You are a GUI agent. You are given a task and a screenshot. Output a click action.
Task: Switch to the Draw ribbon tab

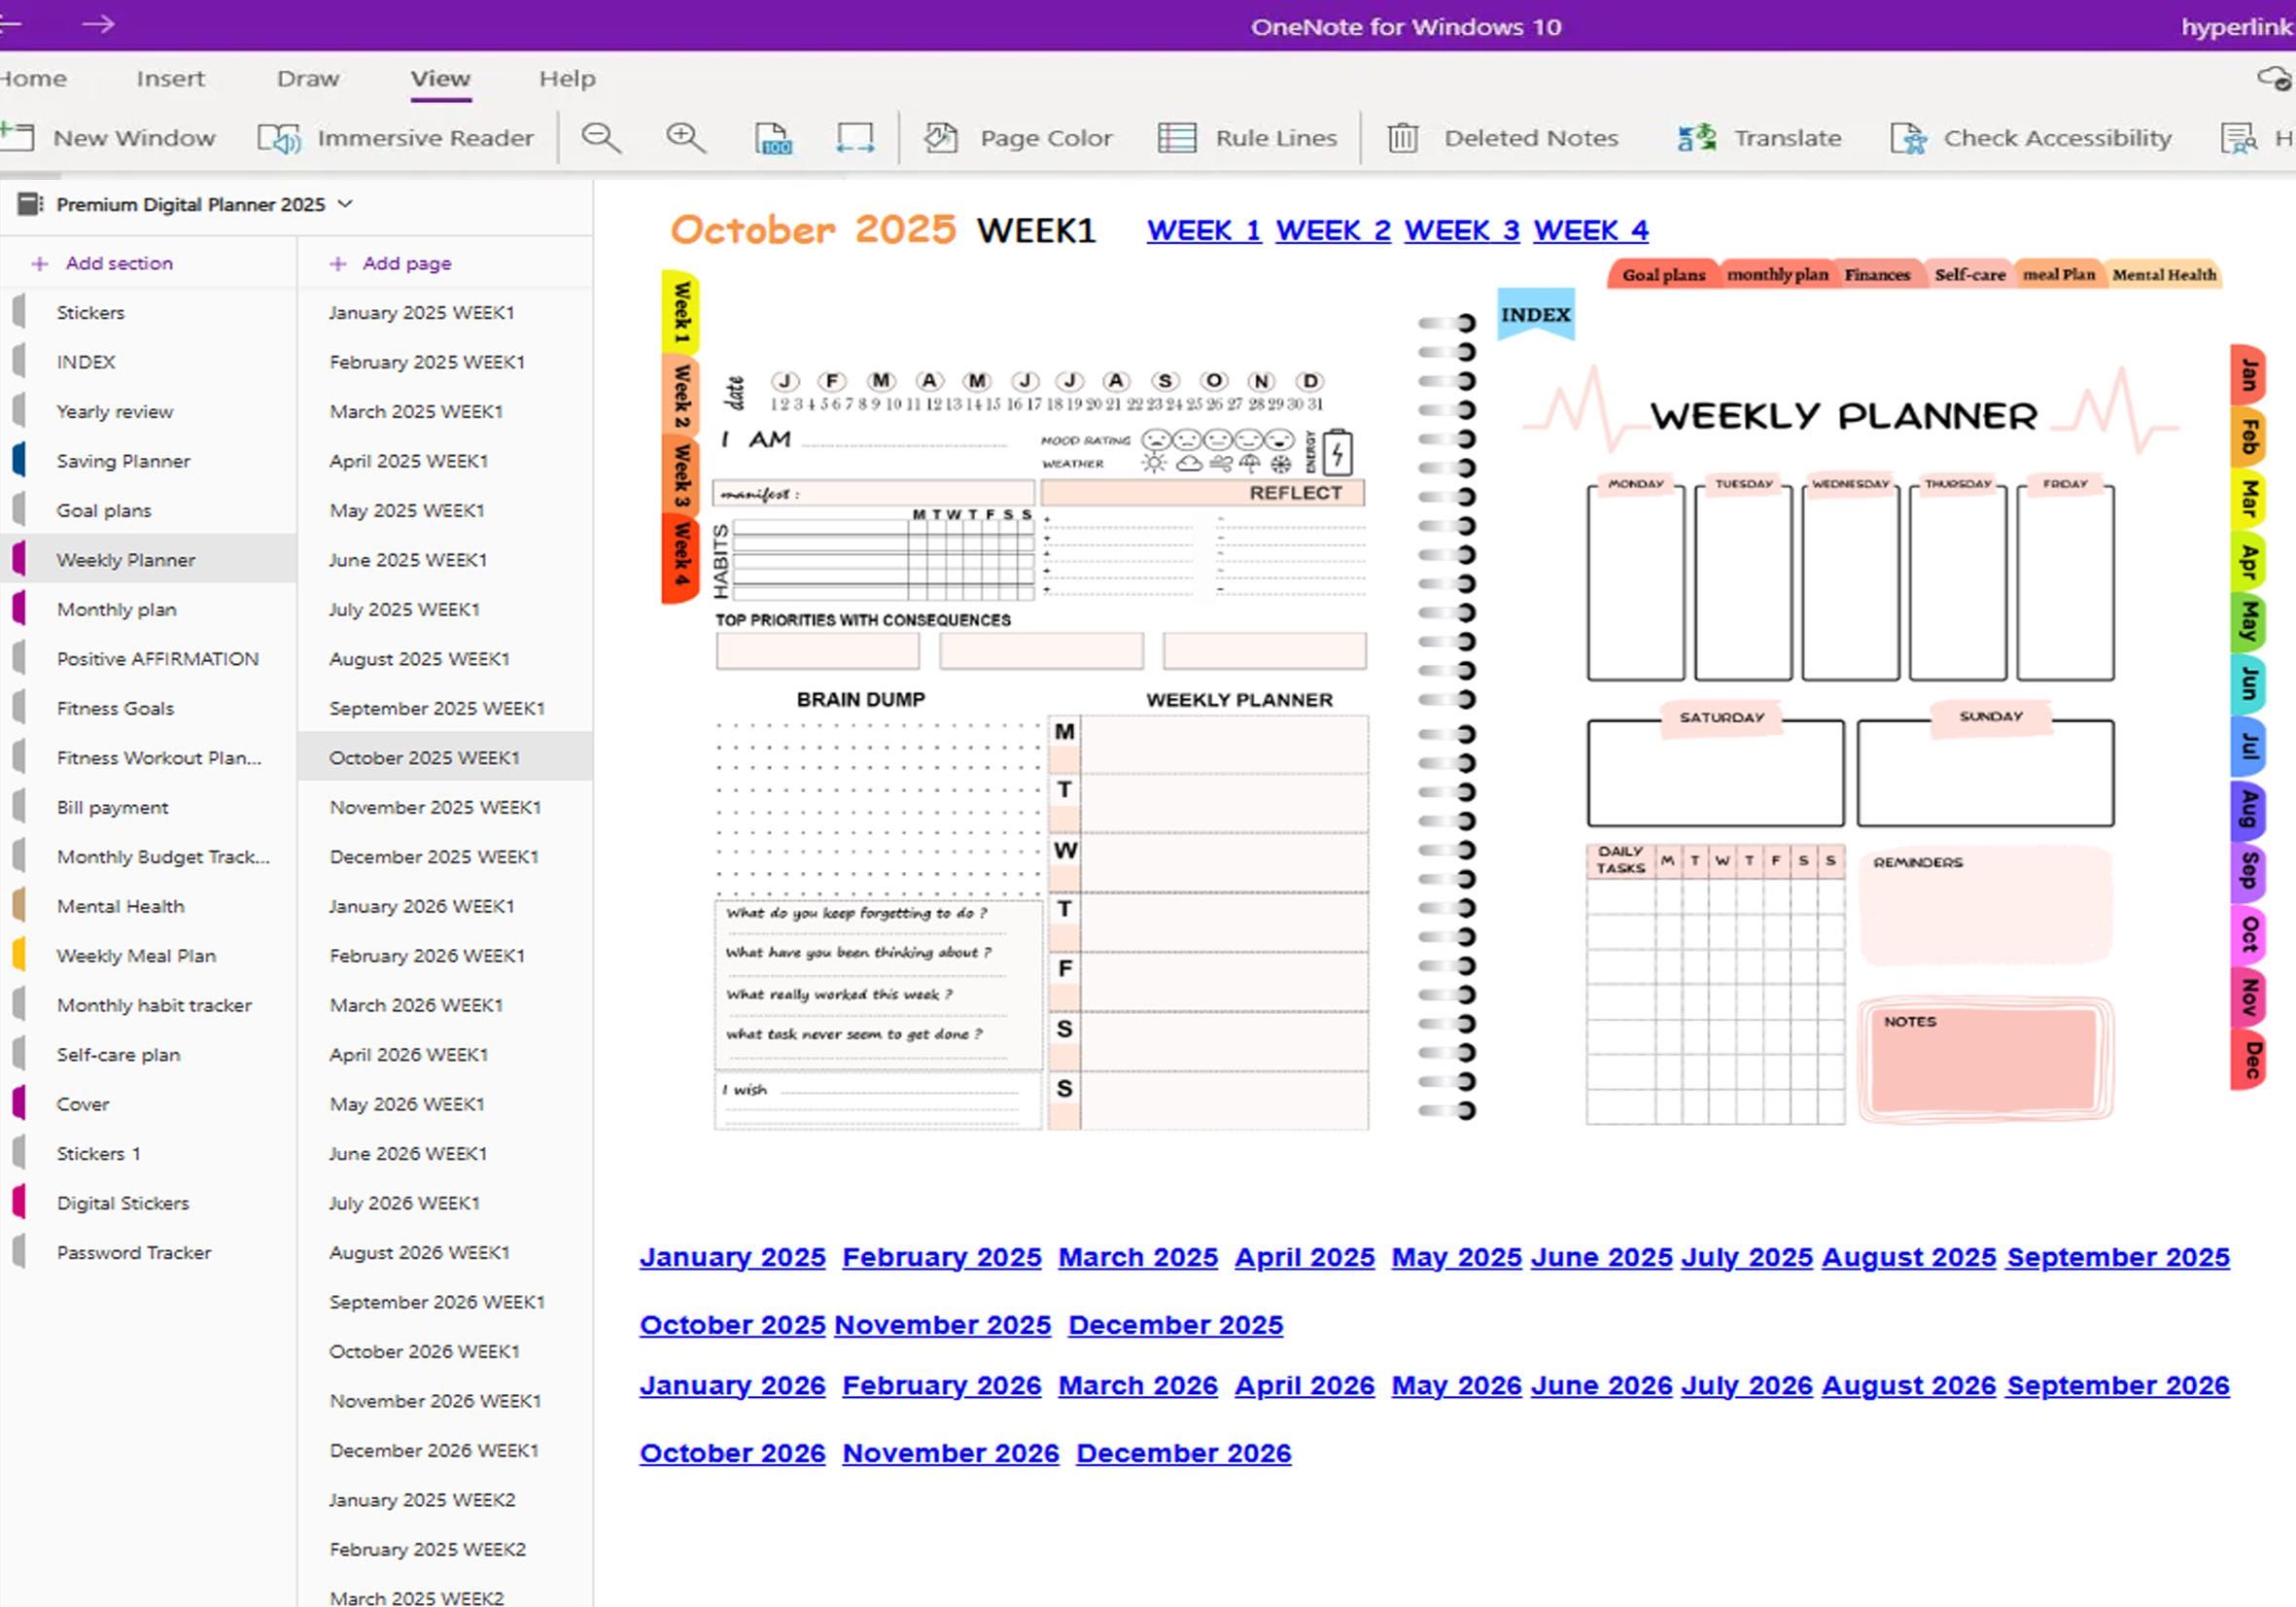click(x=307, y=78)
